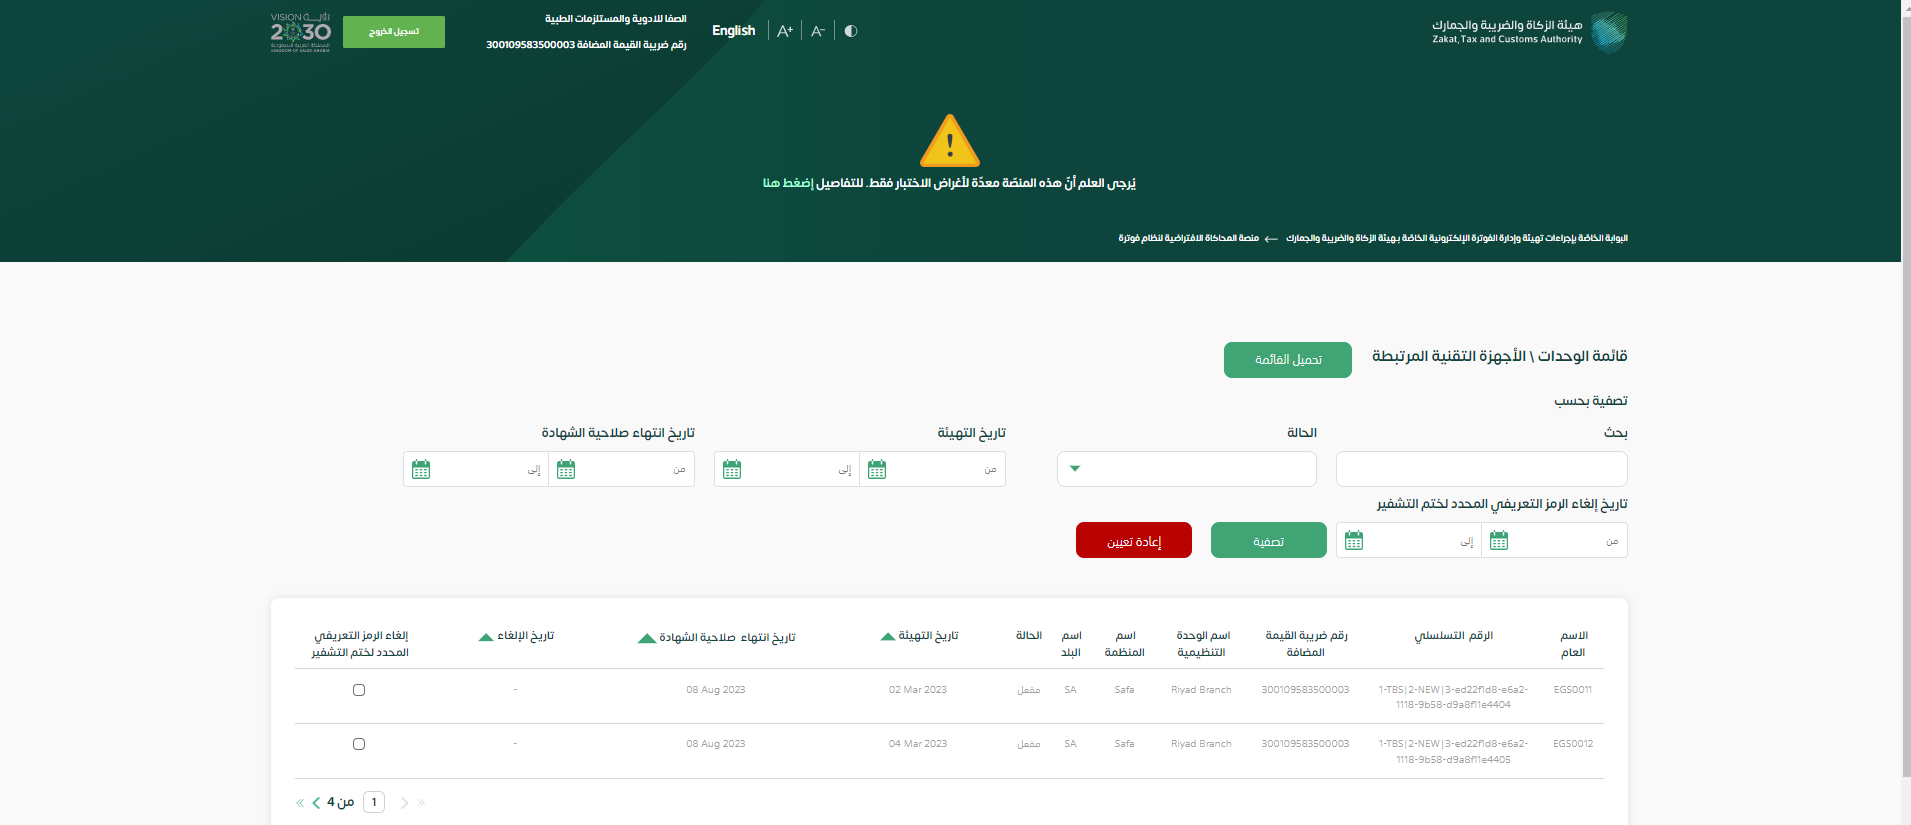
Task: Increase font size with A+ icon
Action: [x=785, y=31]
